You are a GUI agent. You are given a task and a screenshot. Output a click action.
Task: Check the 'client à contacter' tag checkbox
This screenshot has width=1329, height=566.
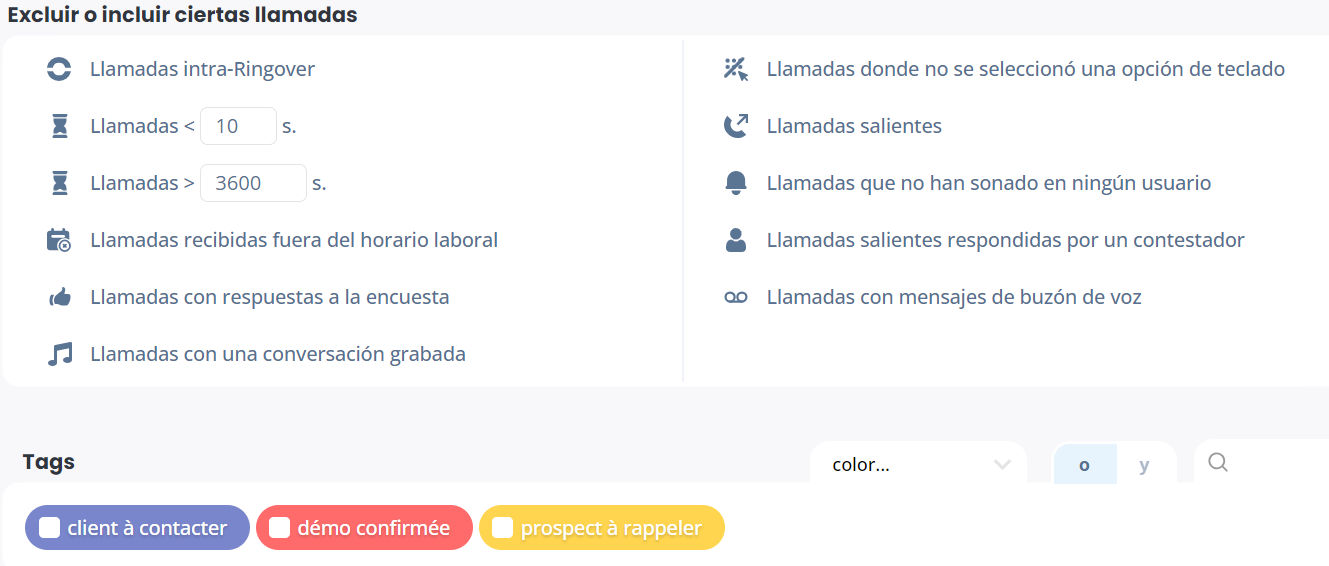click(49, 528)
